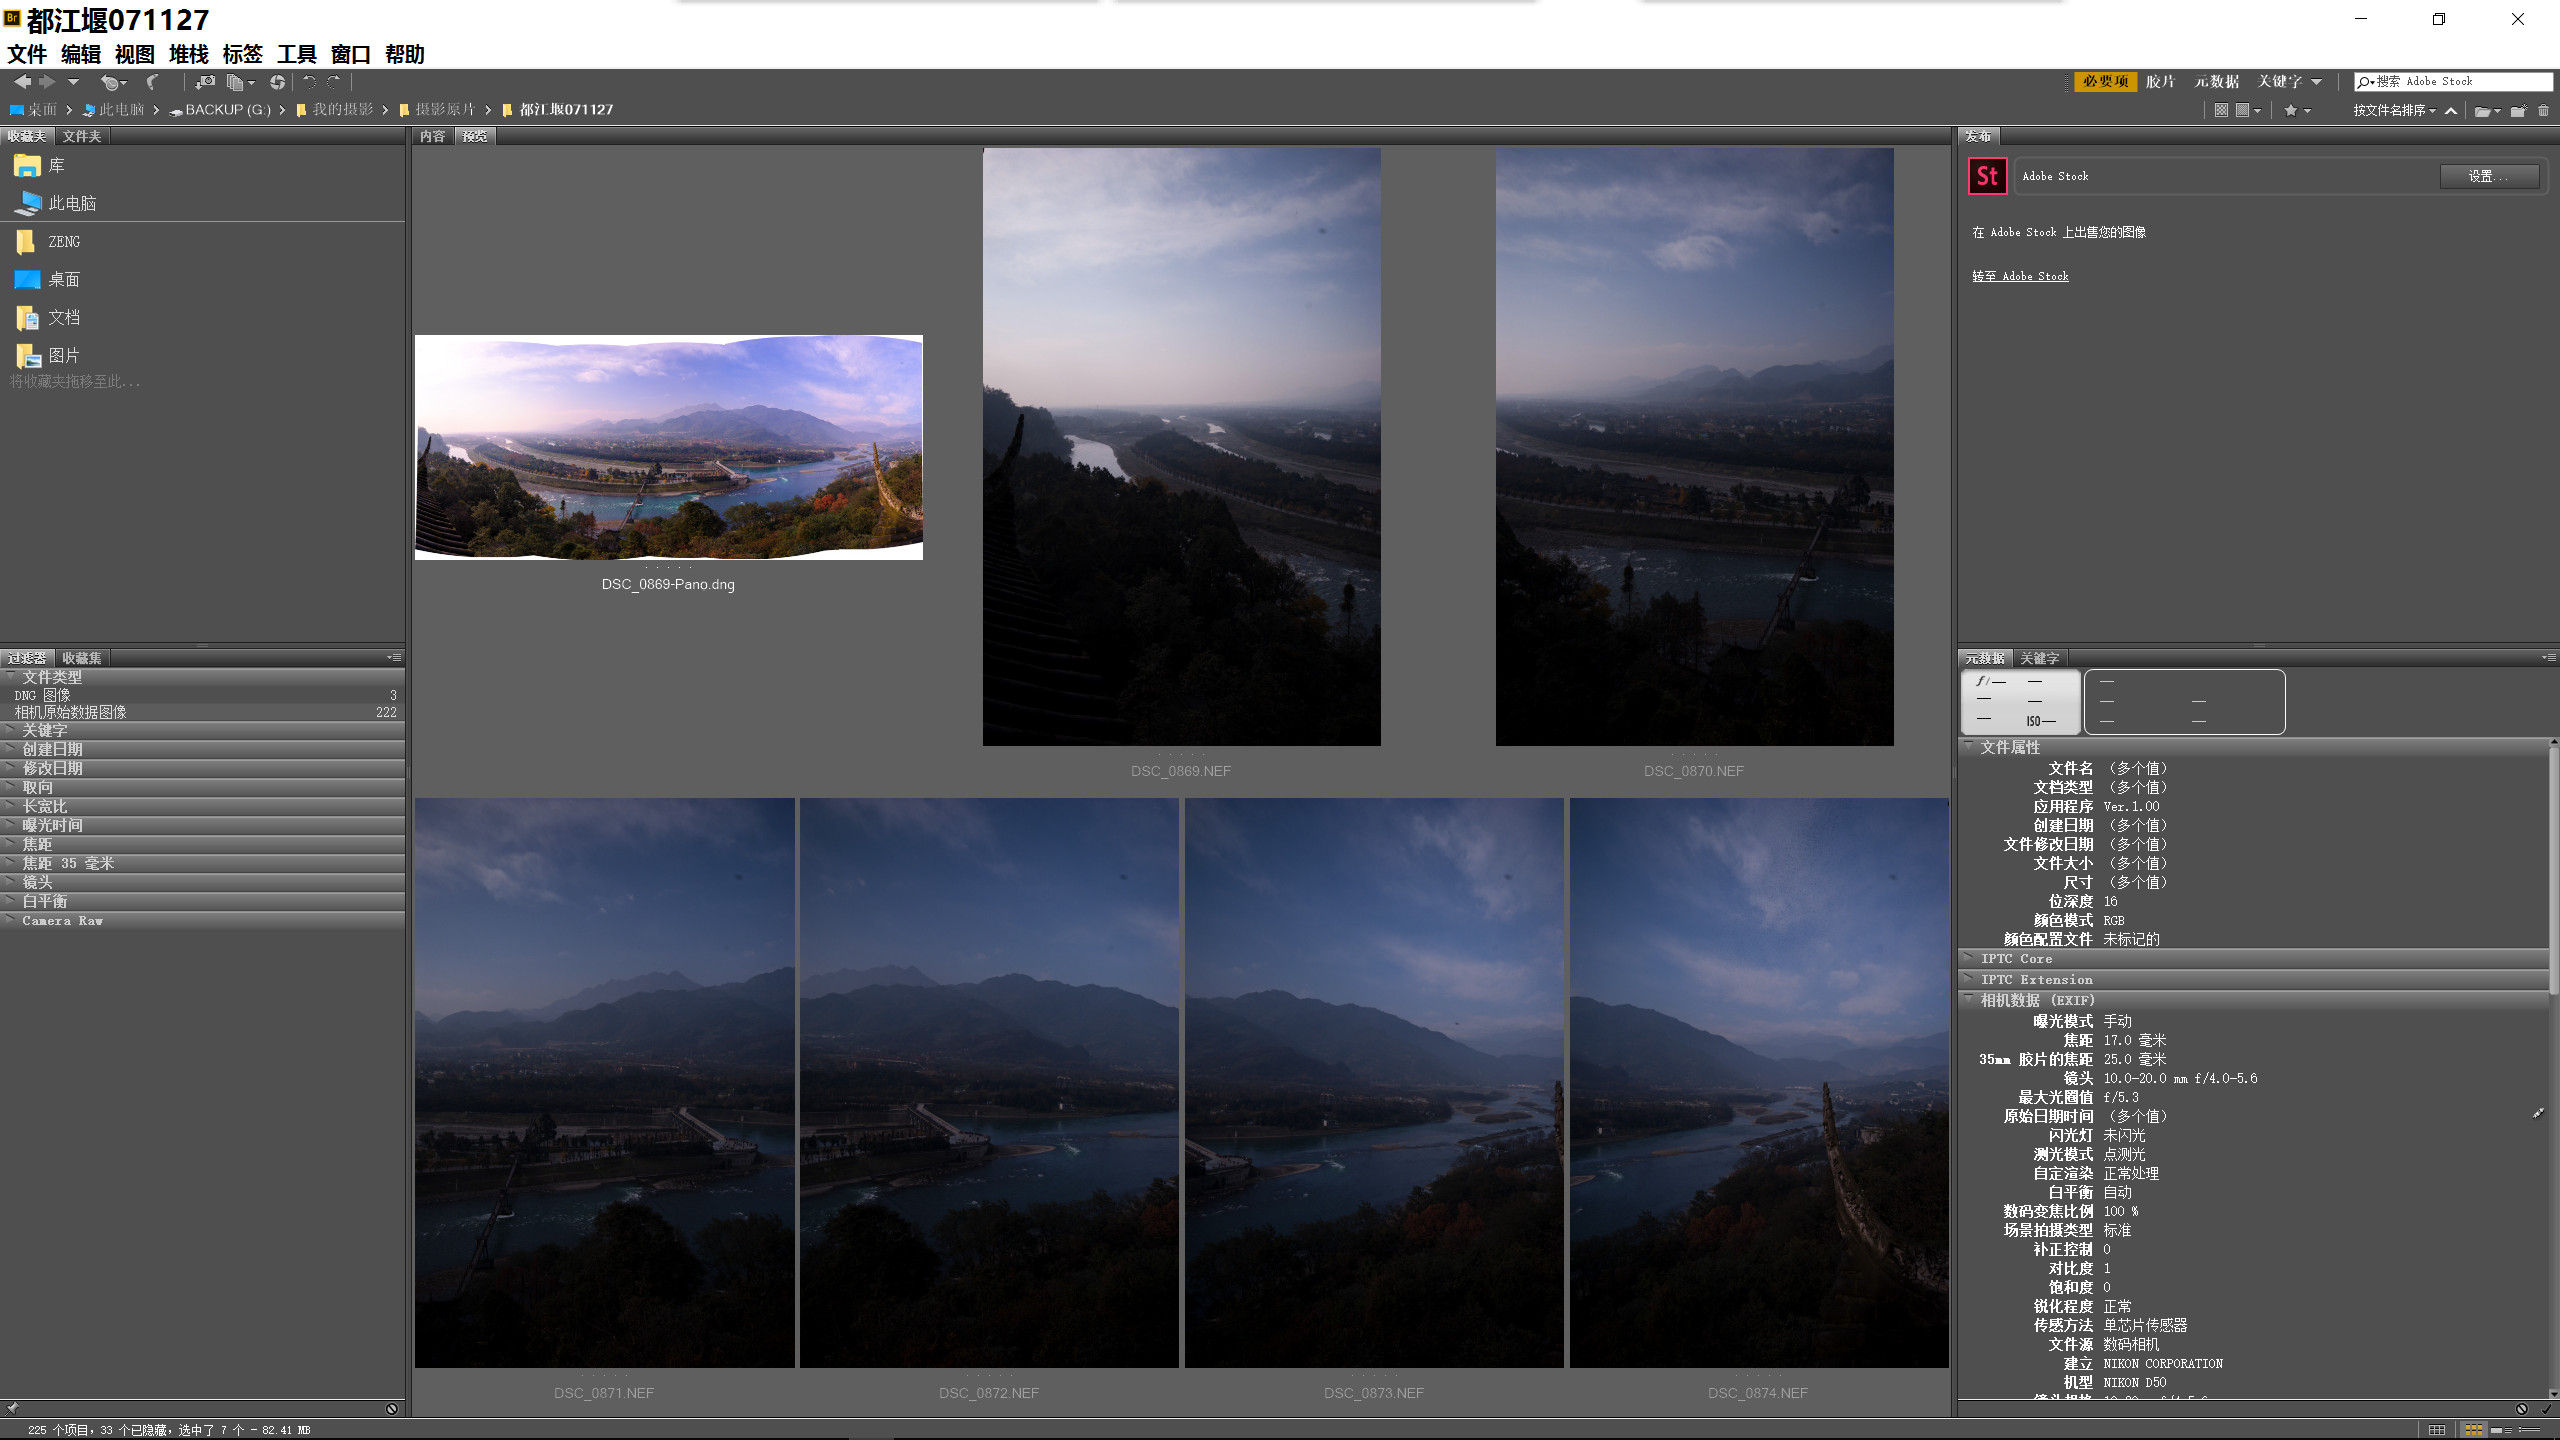Follow the 转至 Adobe Stock link
This screenshot has height=1440, width=2560.
click(2020, 276)
